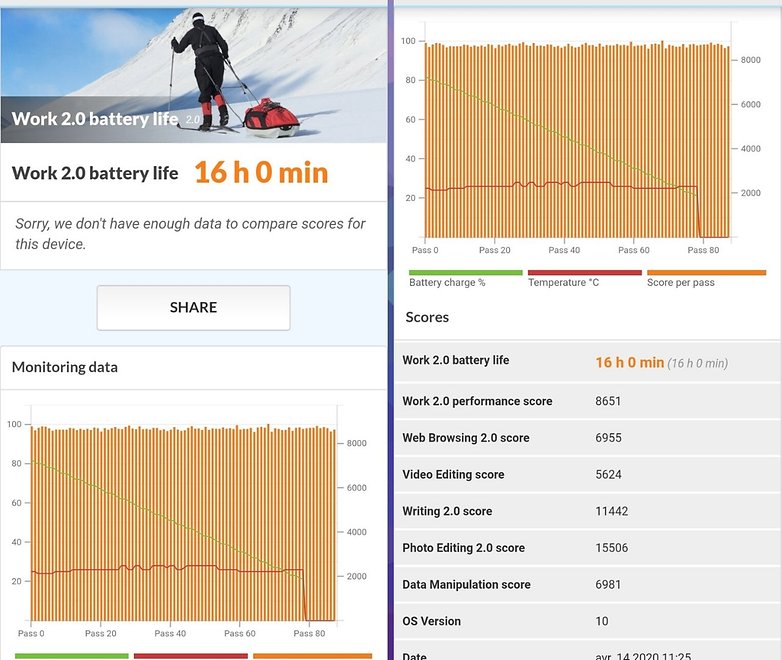Select the Photo Editing 2.0 score label
The height and width of the screenshot is (660, 782).
point(464,548)
